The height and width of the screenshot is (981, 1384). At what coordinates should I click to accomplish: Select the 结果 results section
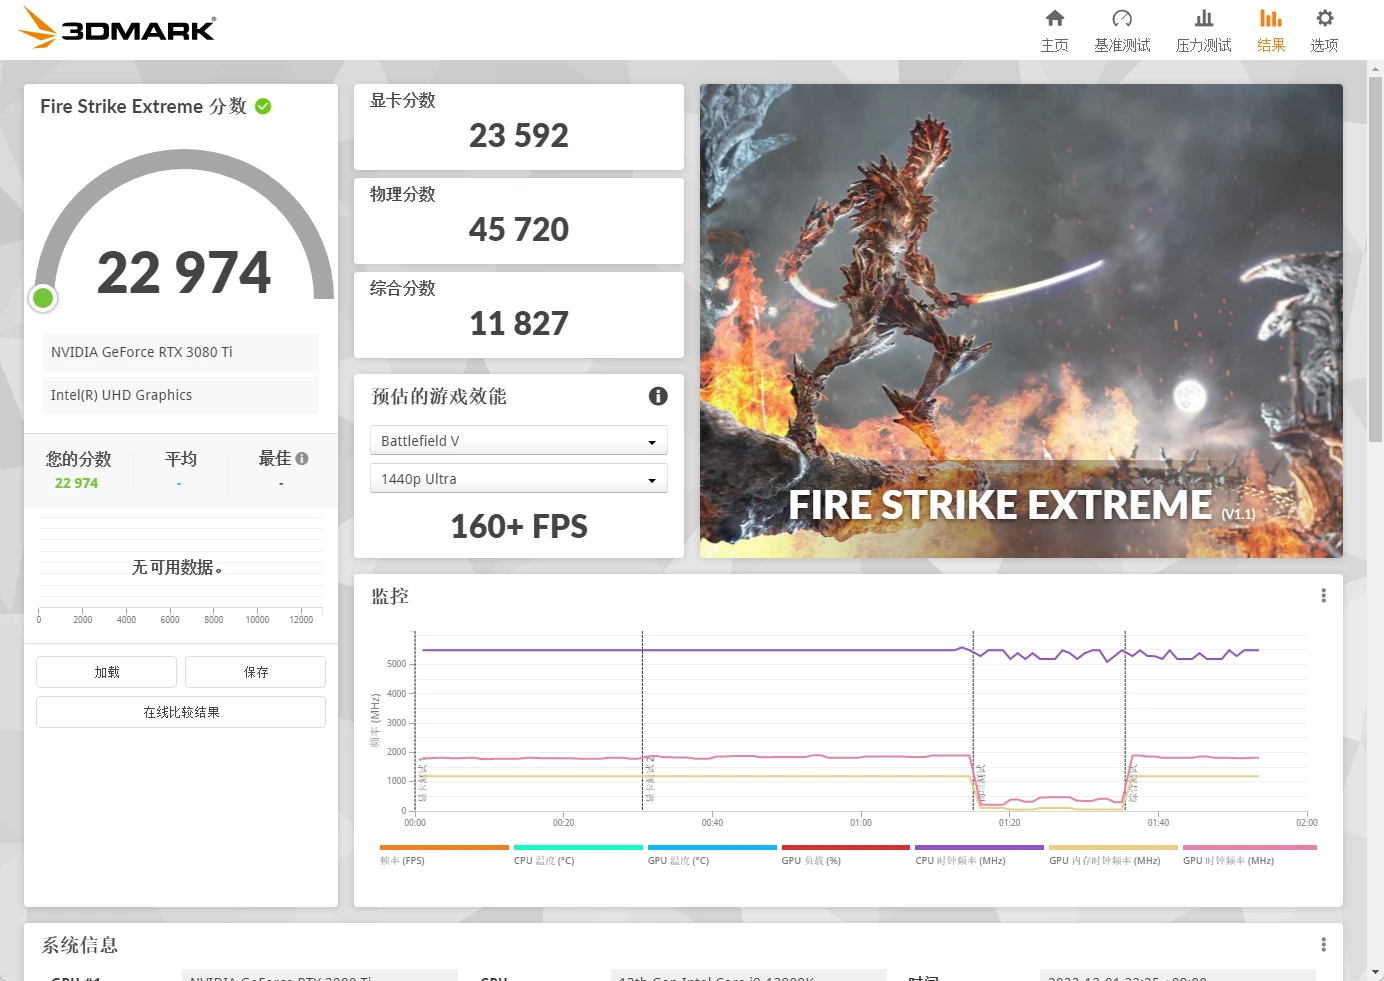[1270, 28]
